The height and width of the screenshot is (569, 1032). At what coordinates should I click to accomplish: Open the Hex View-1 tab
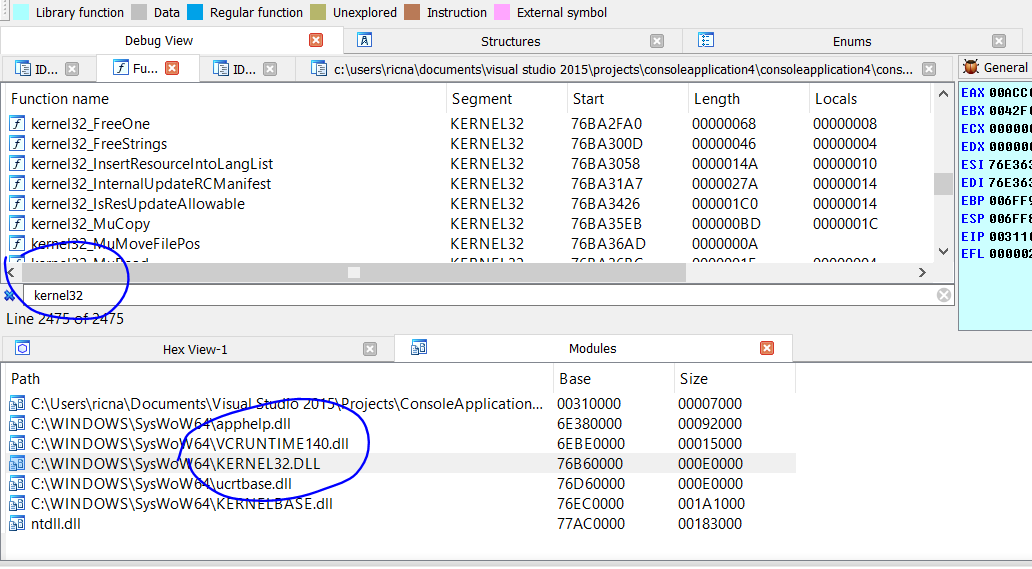tap(195, 349)
